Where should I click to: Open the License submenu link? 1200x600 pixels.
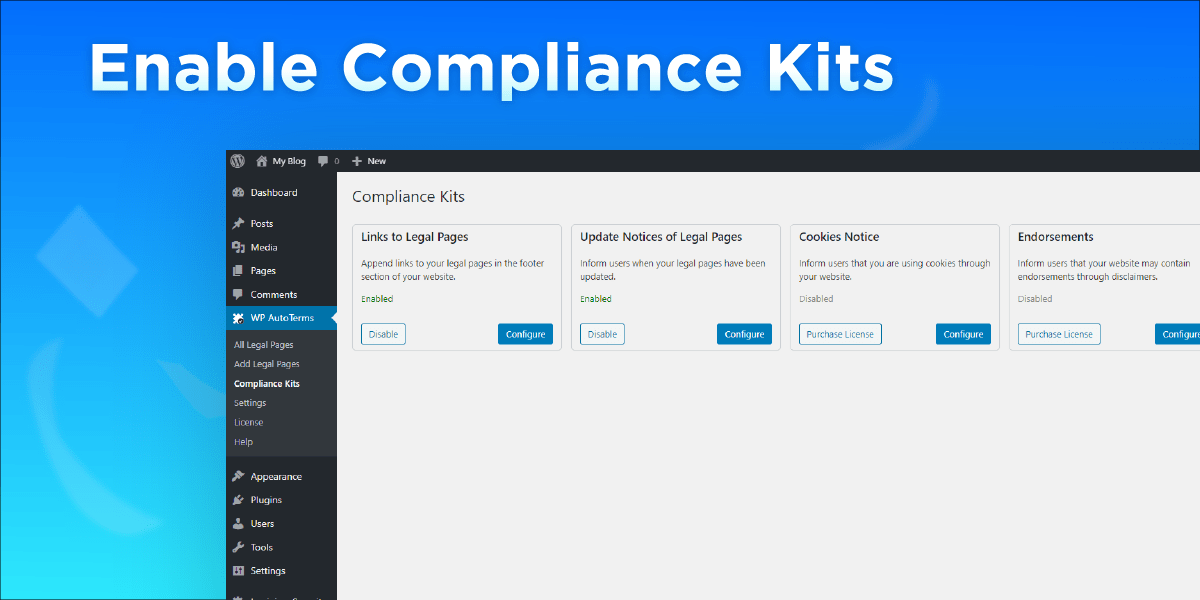249,422
